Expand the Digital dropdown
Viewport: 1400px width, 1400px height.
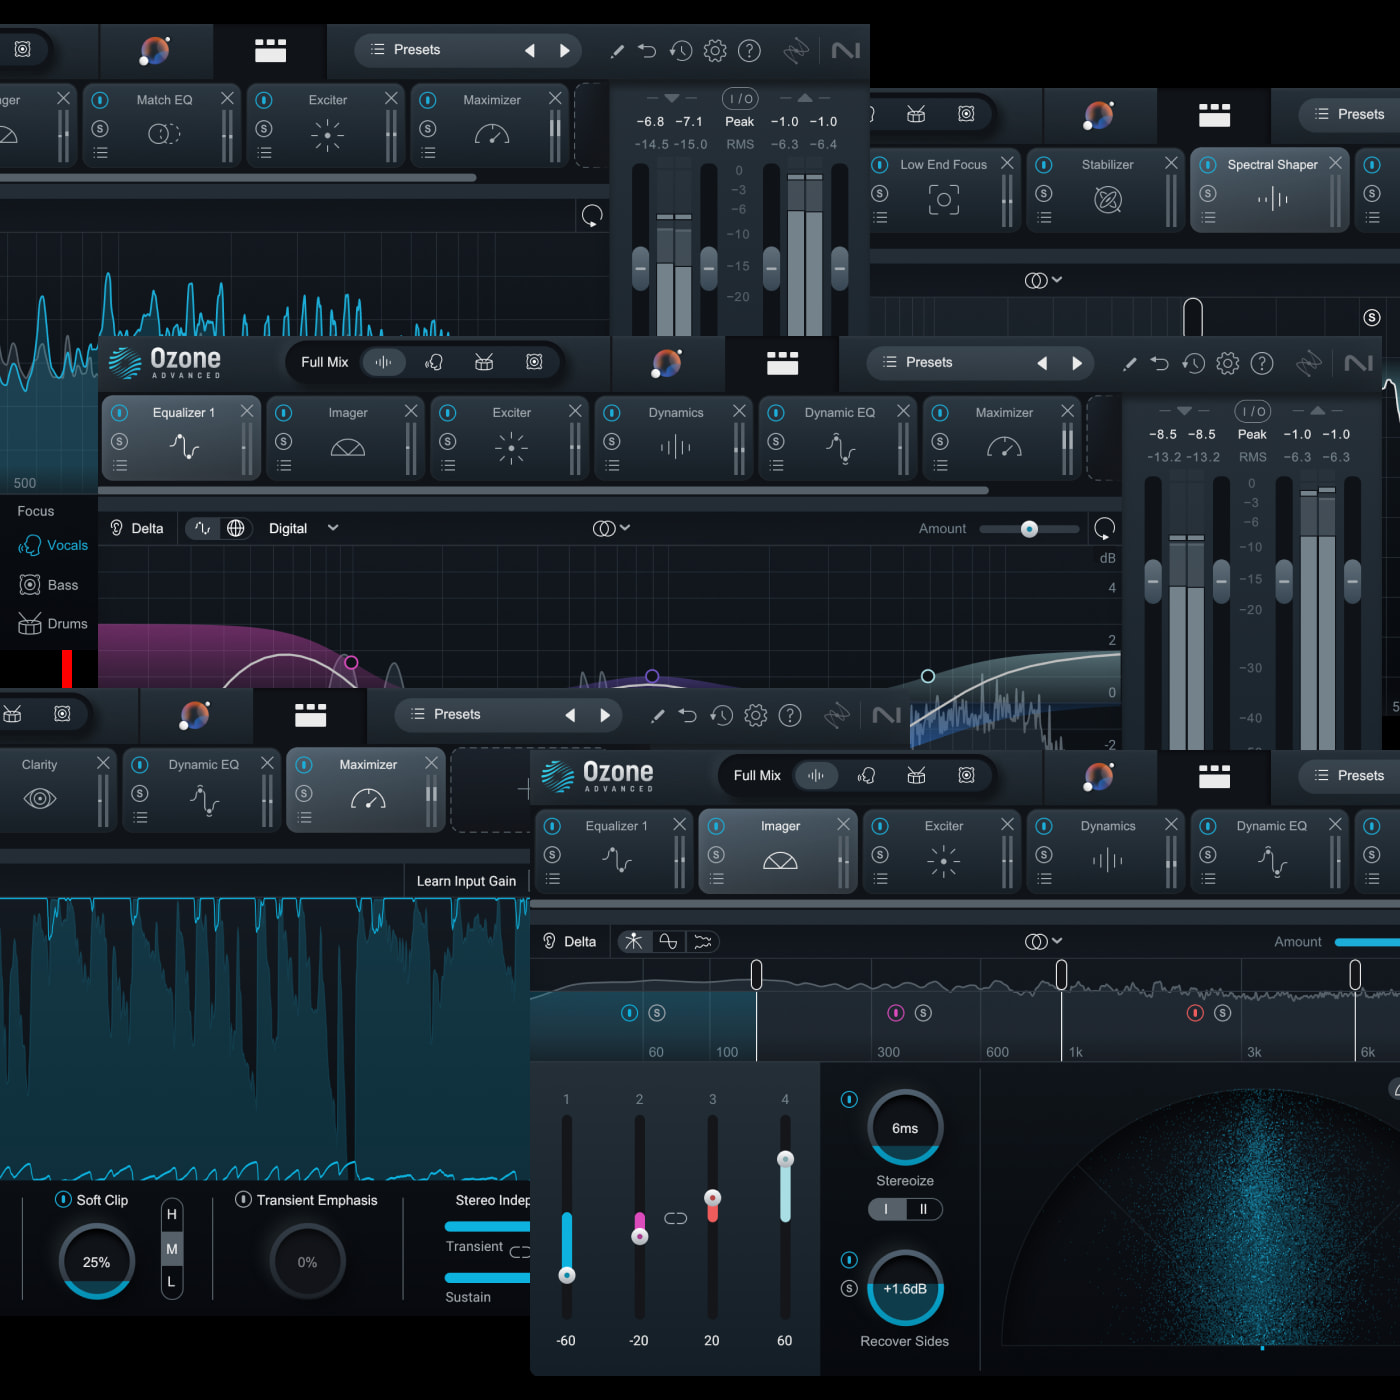[304, 528]
